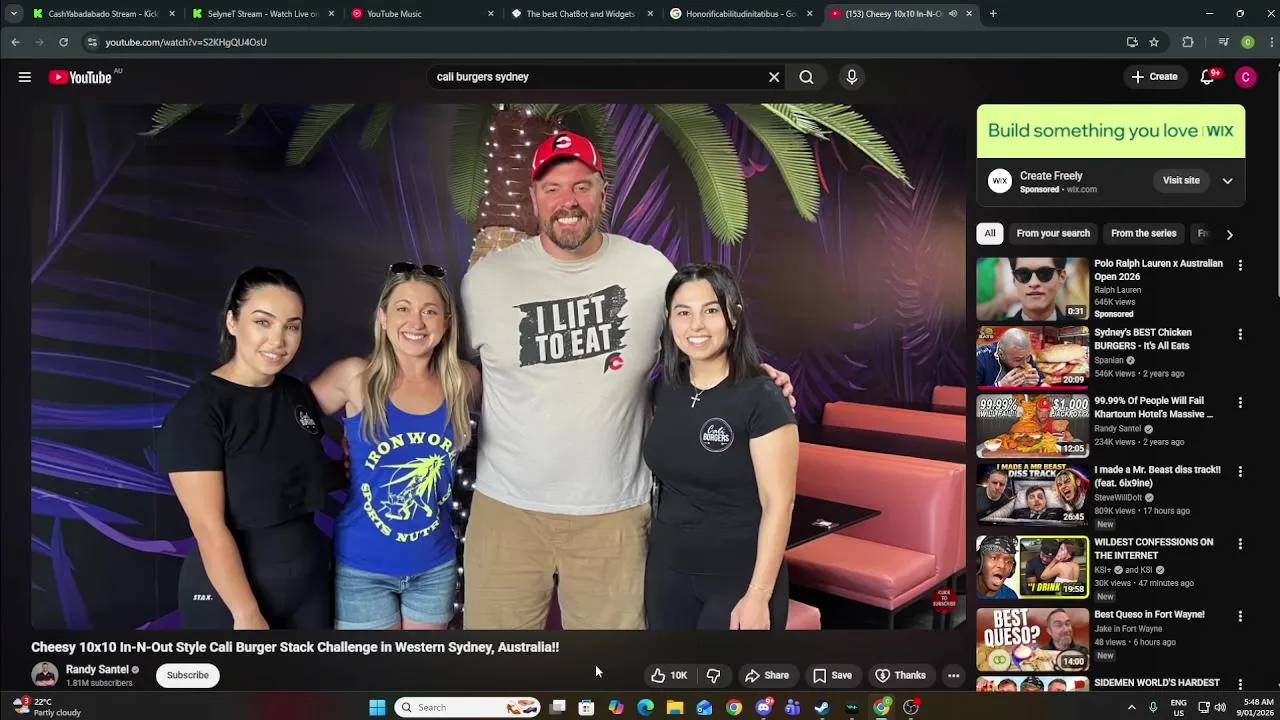View site information in address bar

(92, 42)
